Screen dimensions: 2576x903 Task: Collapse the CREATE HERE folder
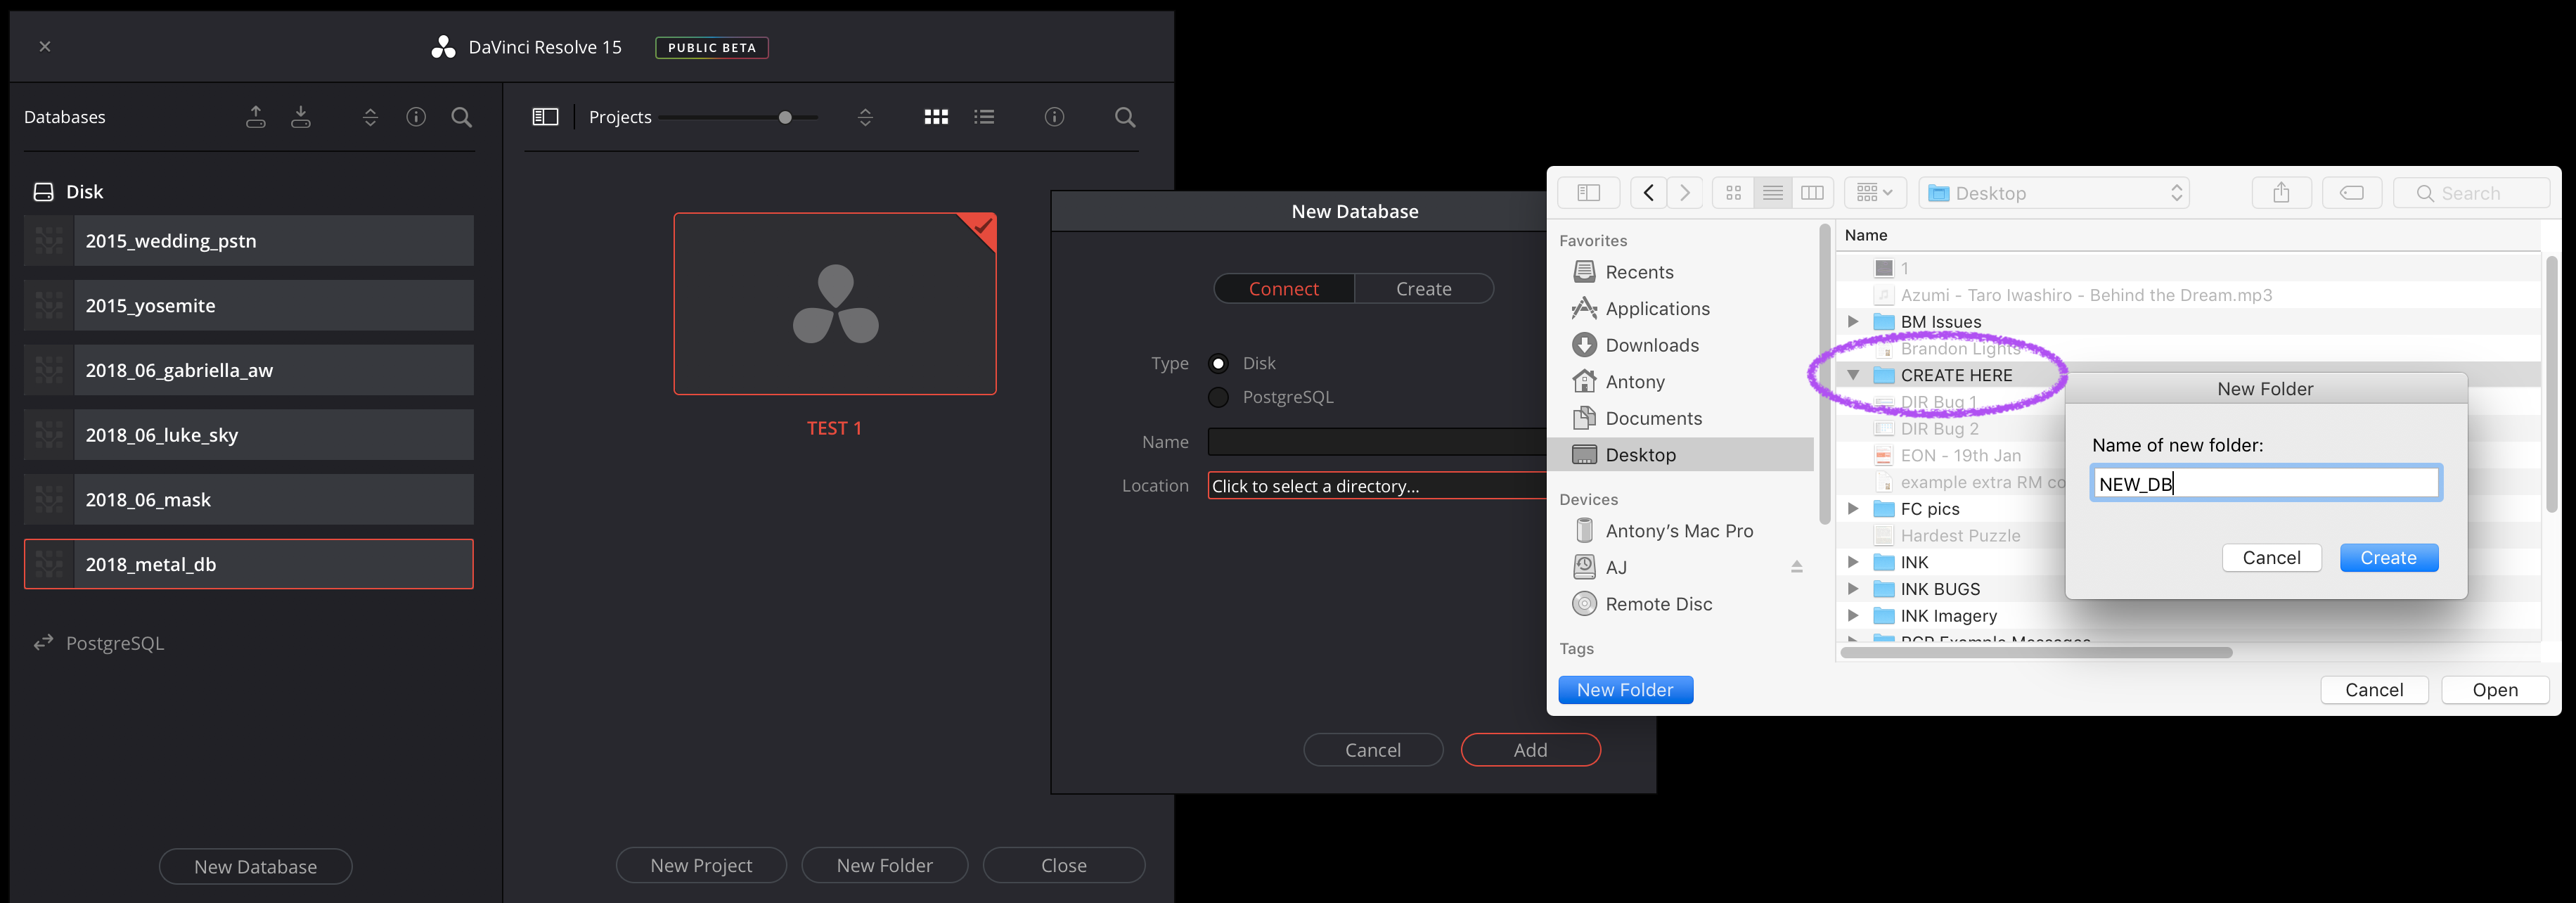coord(1853,375)
